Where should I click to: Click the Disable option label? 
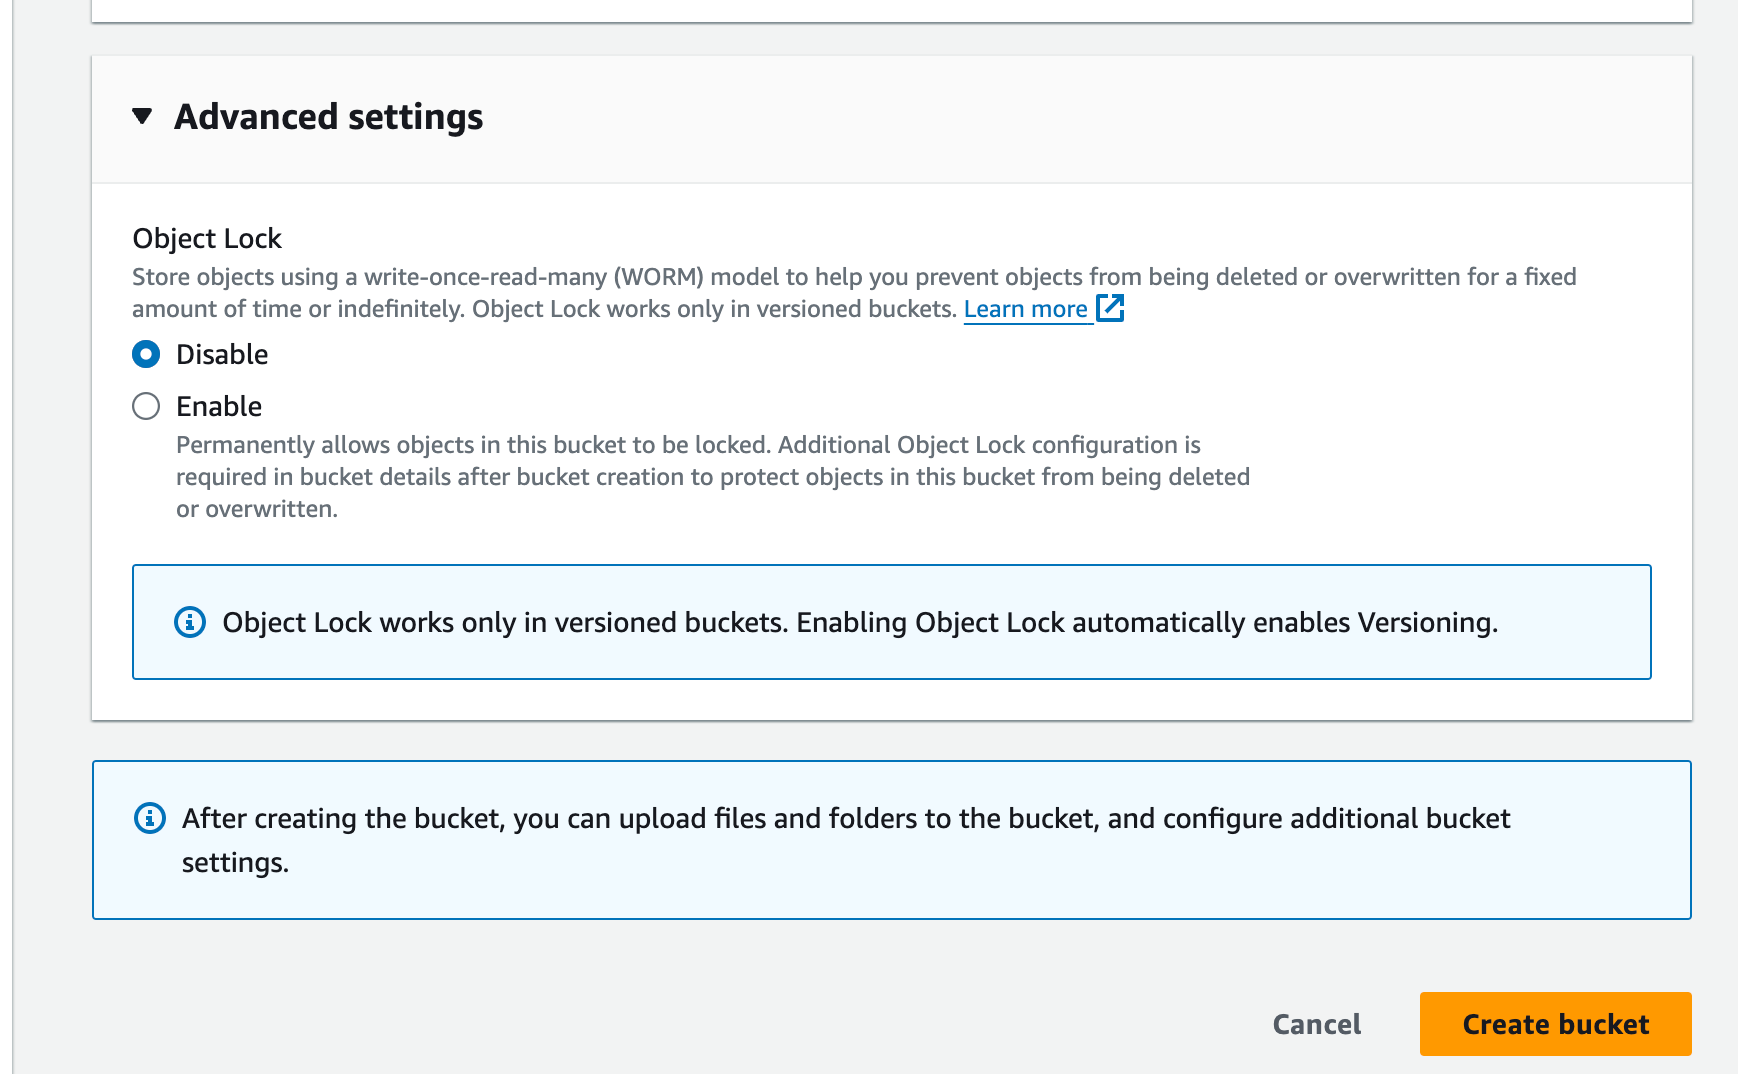click(x=222, y=354)
